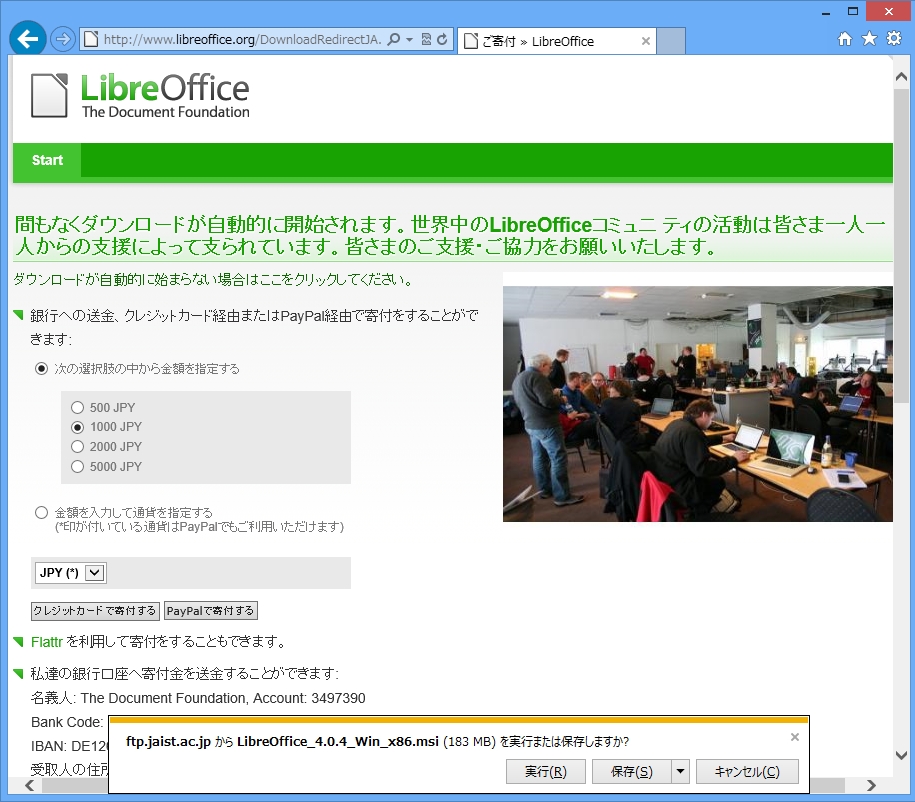Viewport: 915px width, 802px height.
Task: Choose the enter-custom-amount radio option
Action: [x=41, y=513]
